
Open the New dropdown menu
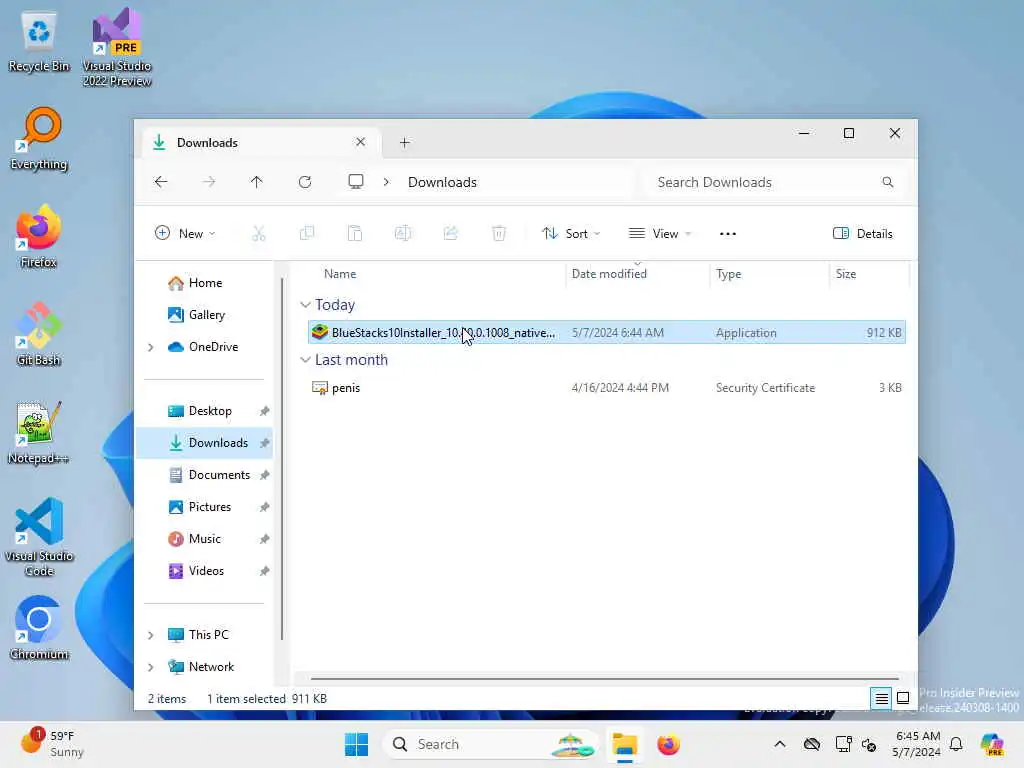coord(185,233)
